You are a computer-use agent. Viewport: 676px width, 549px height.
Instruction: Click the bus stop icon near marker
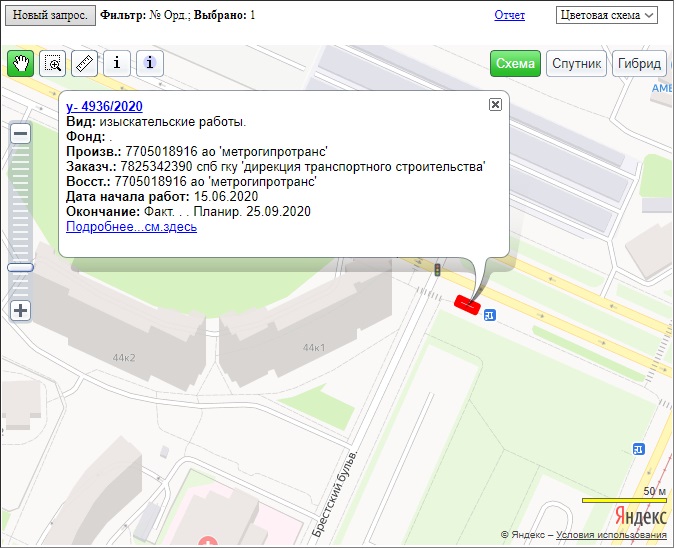tap(489, 315)
